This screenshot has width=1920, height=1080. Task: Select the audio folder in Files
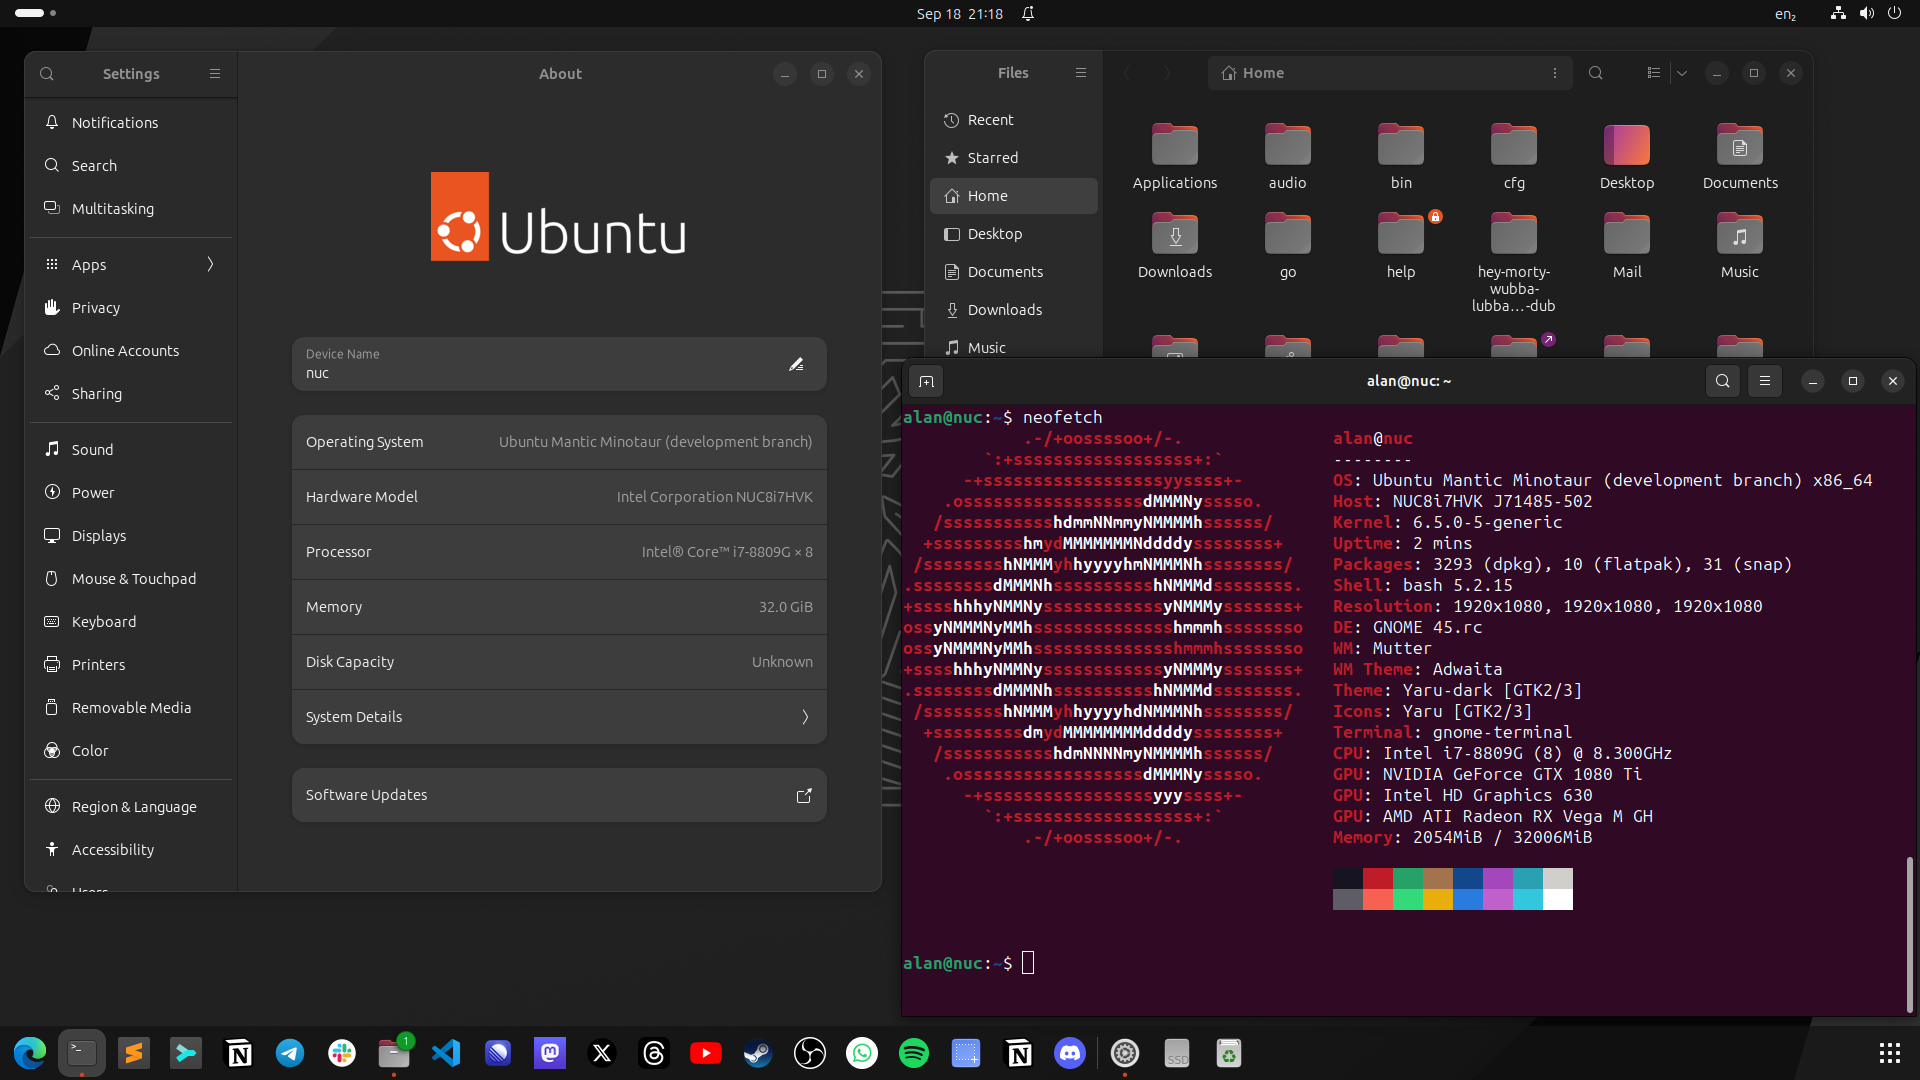(1288, 156)
